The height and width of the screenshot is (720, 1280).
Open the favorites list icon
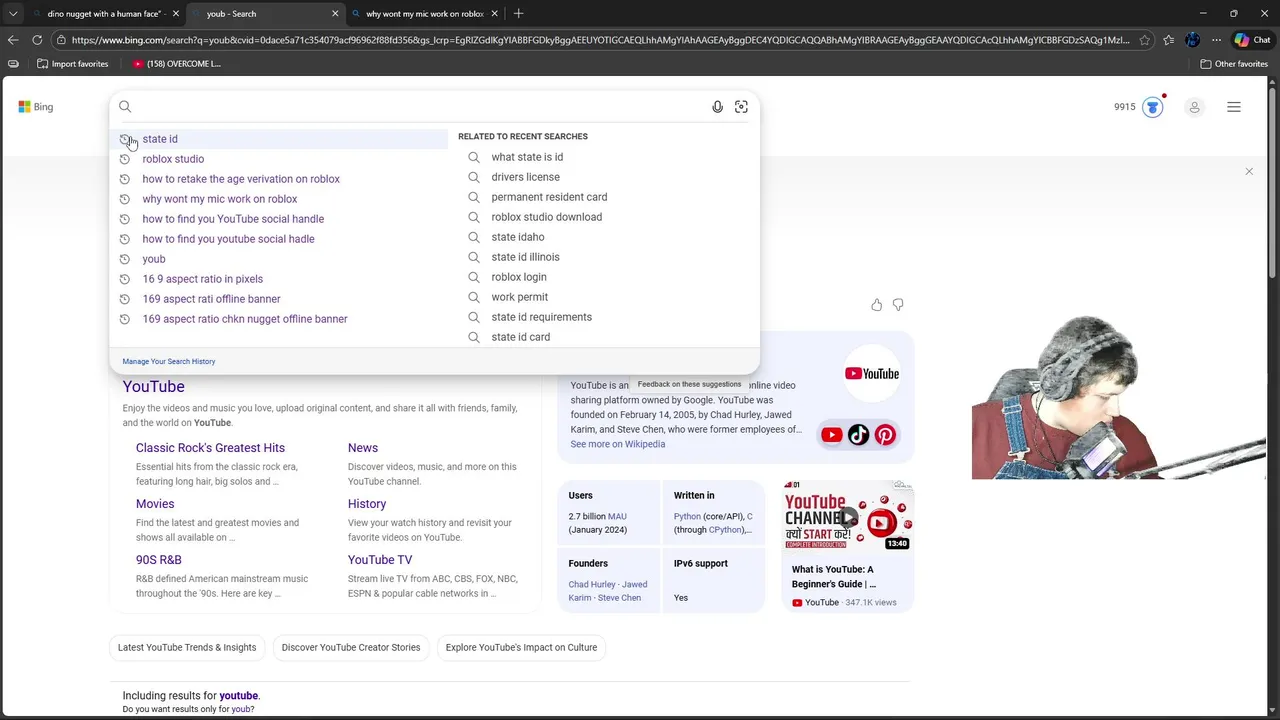click(x=1168, y=40)
